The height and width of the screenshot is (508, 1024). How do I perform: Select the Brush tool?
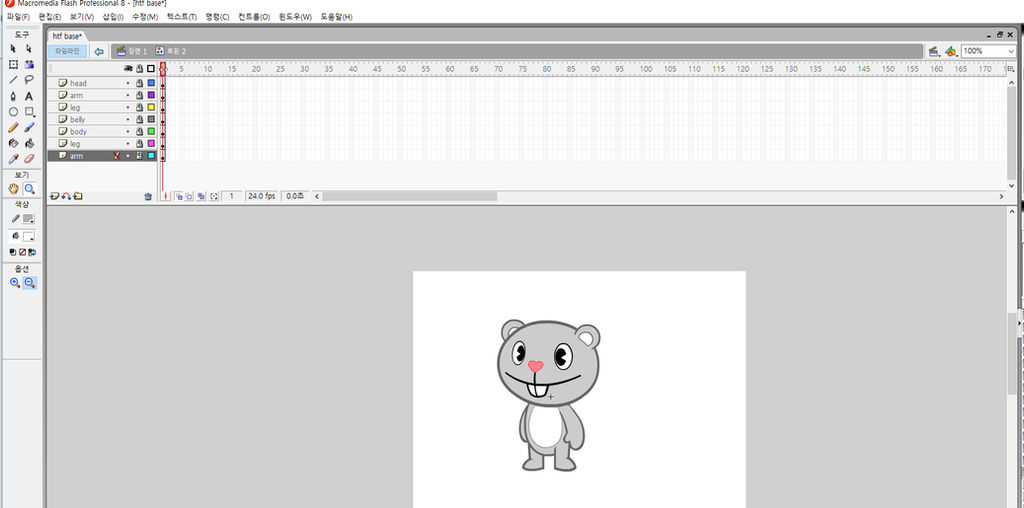tap(29, 127)
